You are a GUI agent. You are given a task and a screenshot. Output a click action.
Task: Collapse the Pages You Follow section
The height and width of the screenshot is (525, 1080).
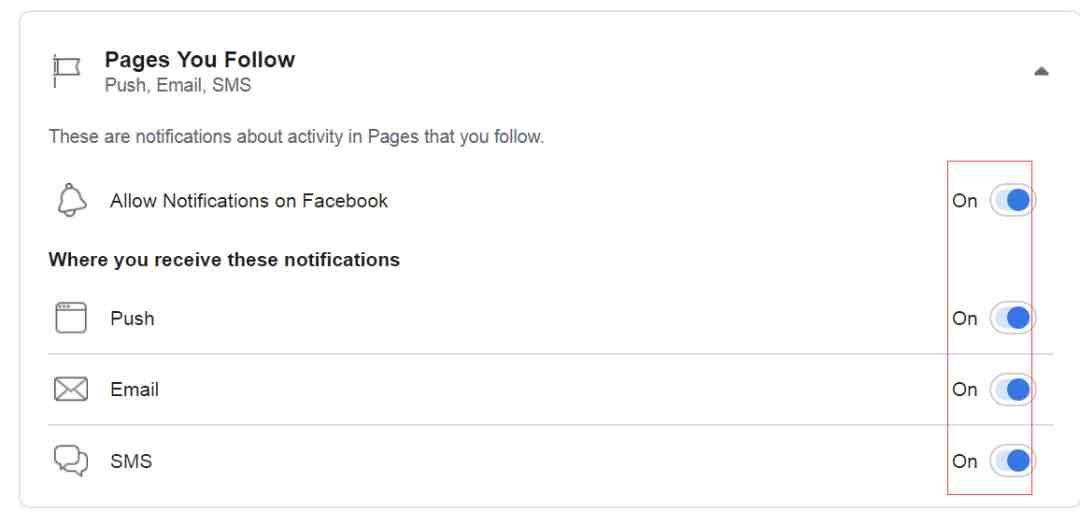(x=1041, y=71)
